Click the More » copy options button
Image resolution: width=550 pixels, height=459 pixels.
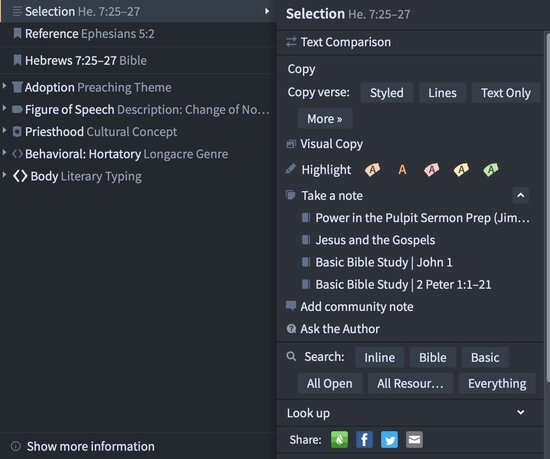[325, 119]
